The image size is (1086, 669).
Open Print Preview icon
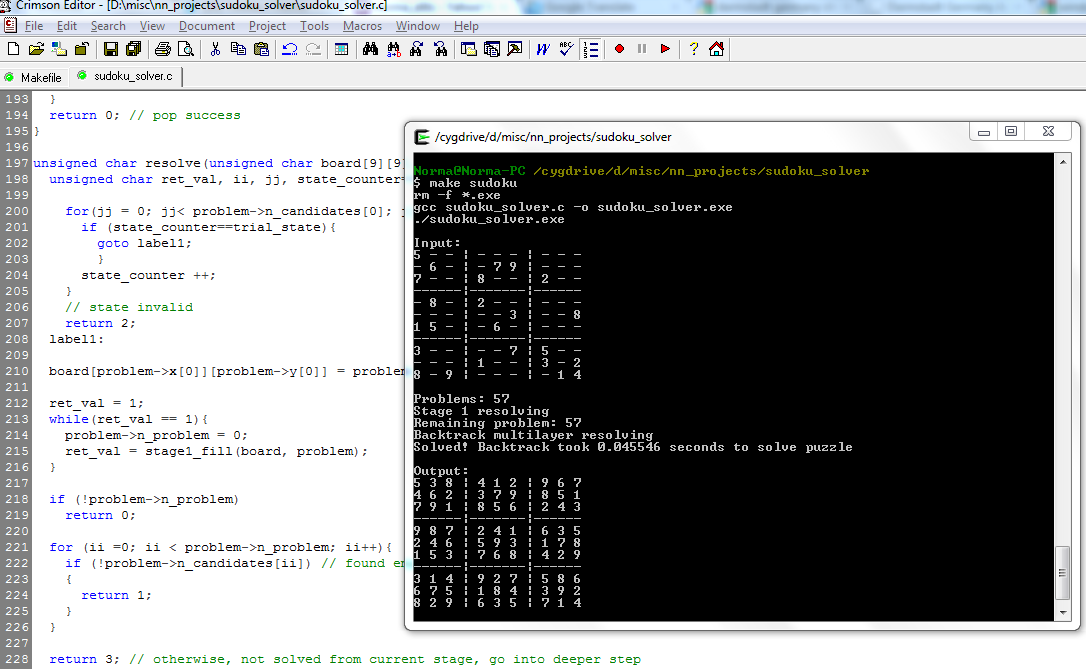click(x=186, y=49)
